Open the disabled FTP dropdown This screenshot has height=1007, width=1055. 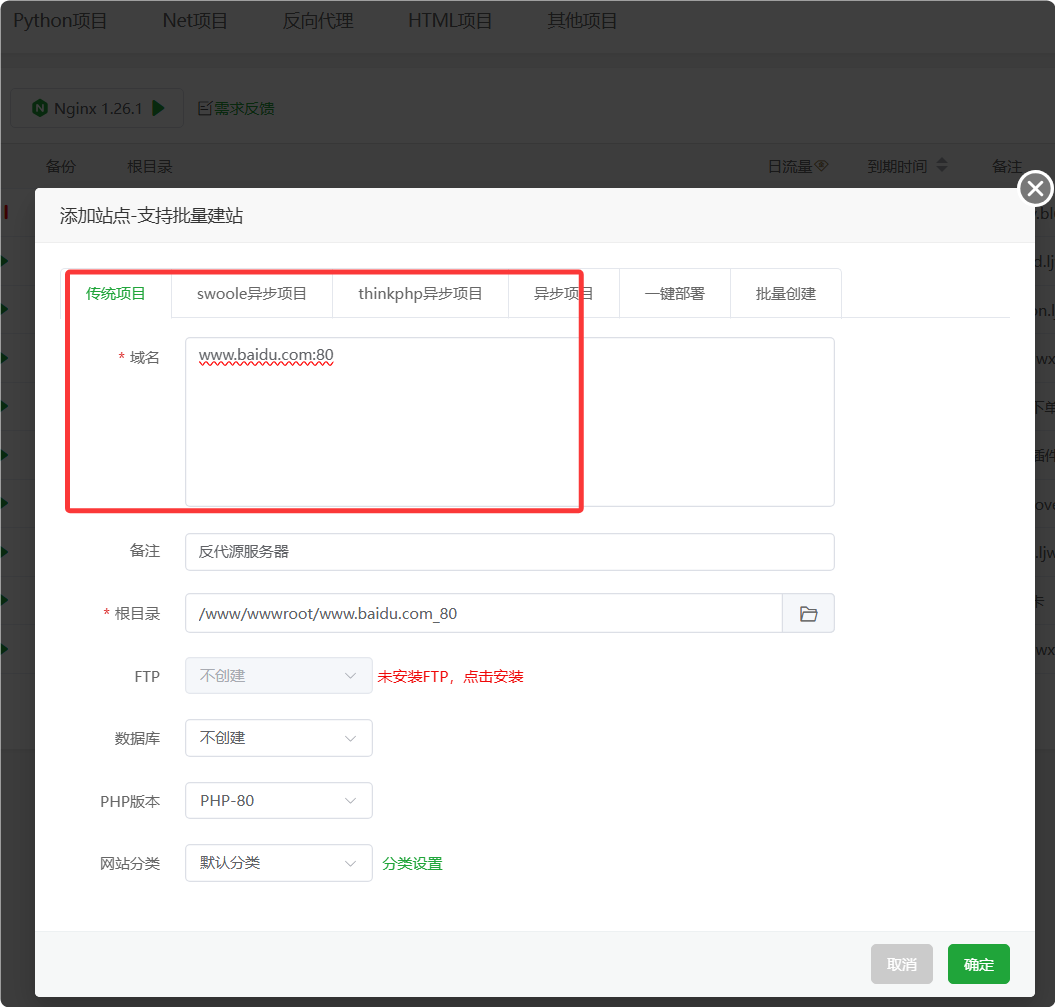tap(278, 676)
